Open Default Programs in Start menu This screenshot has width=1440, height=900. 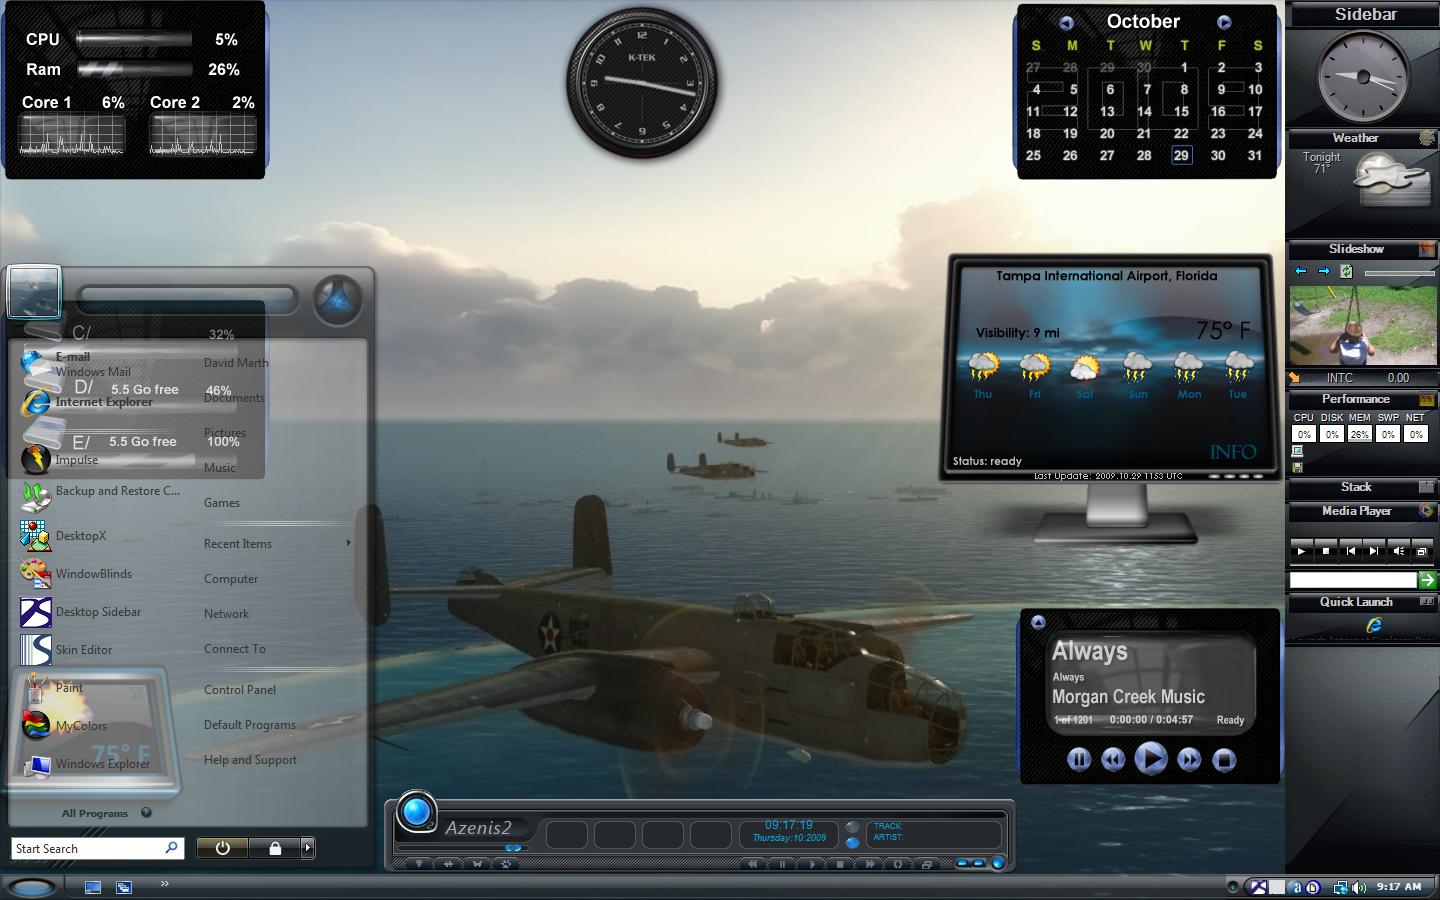click(x=250, y=725)
